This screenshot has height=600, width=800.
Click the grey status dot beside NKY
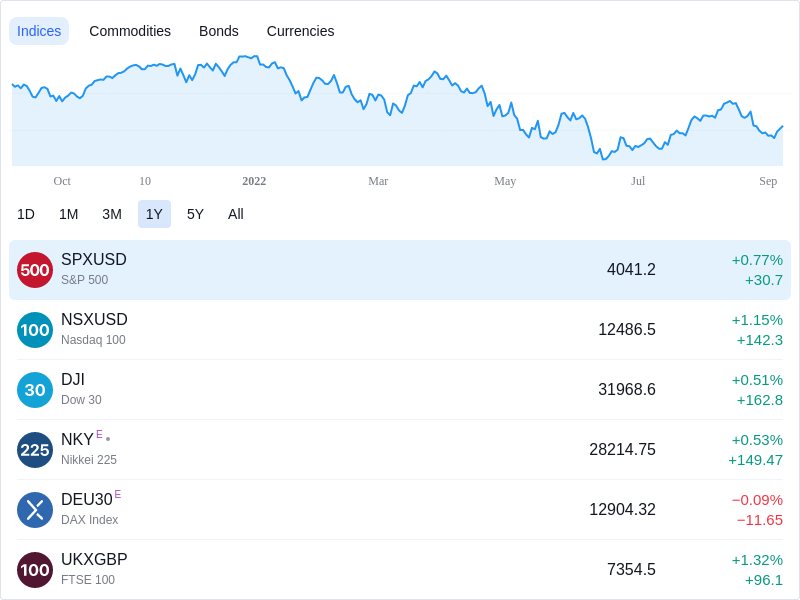pos(108,439)
